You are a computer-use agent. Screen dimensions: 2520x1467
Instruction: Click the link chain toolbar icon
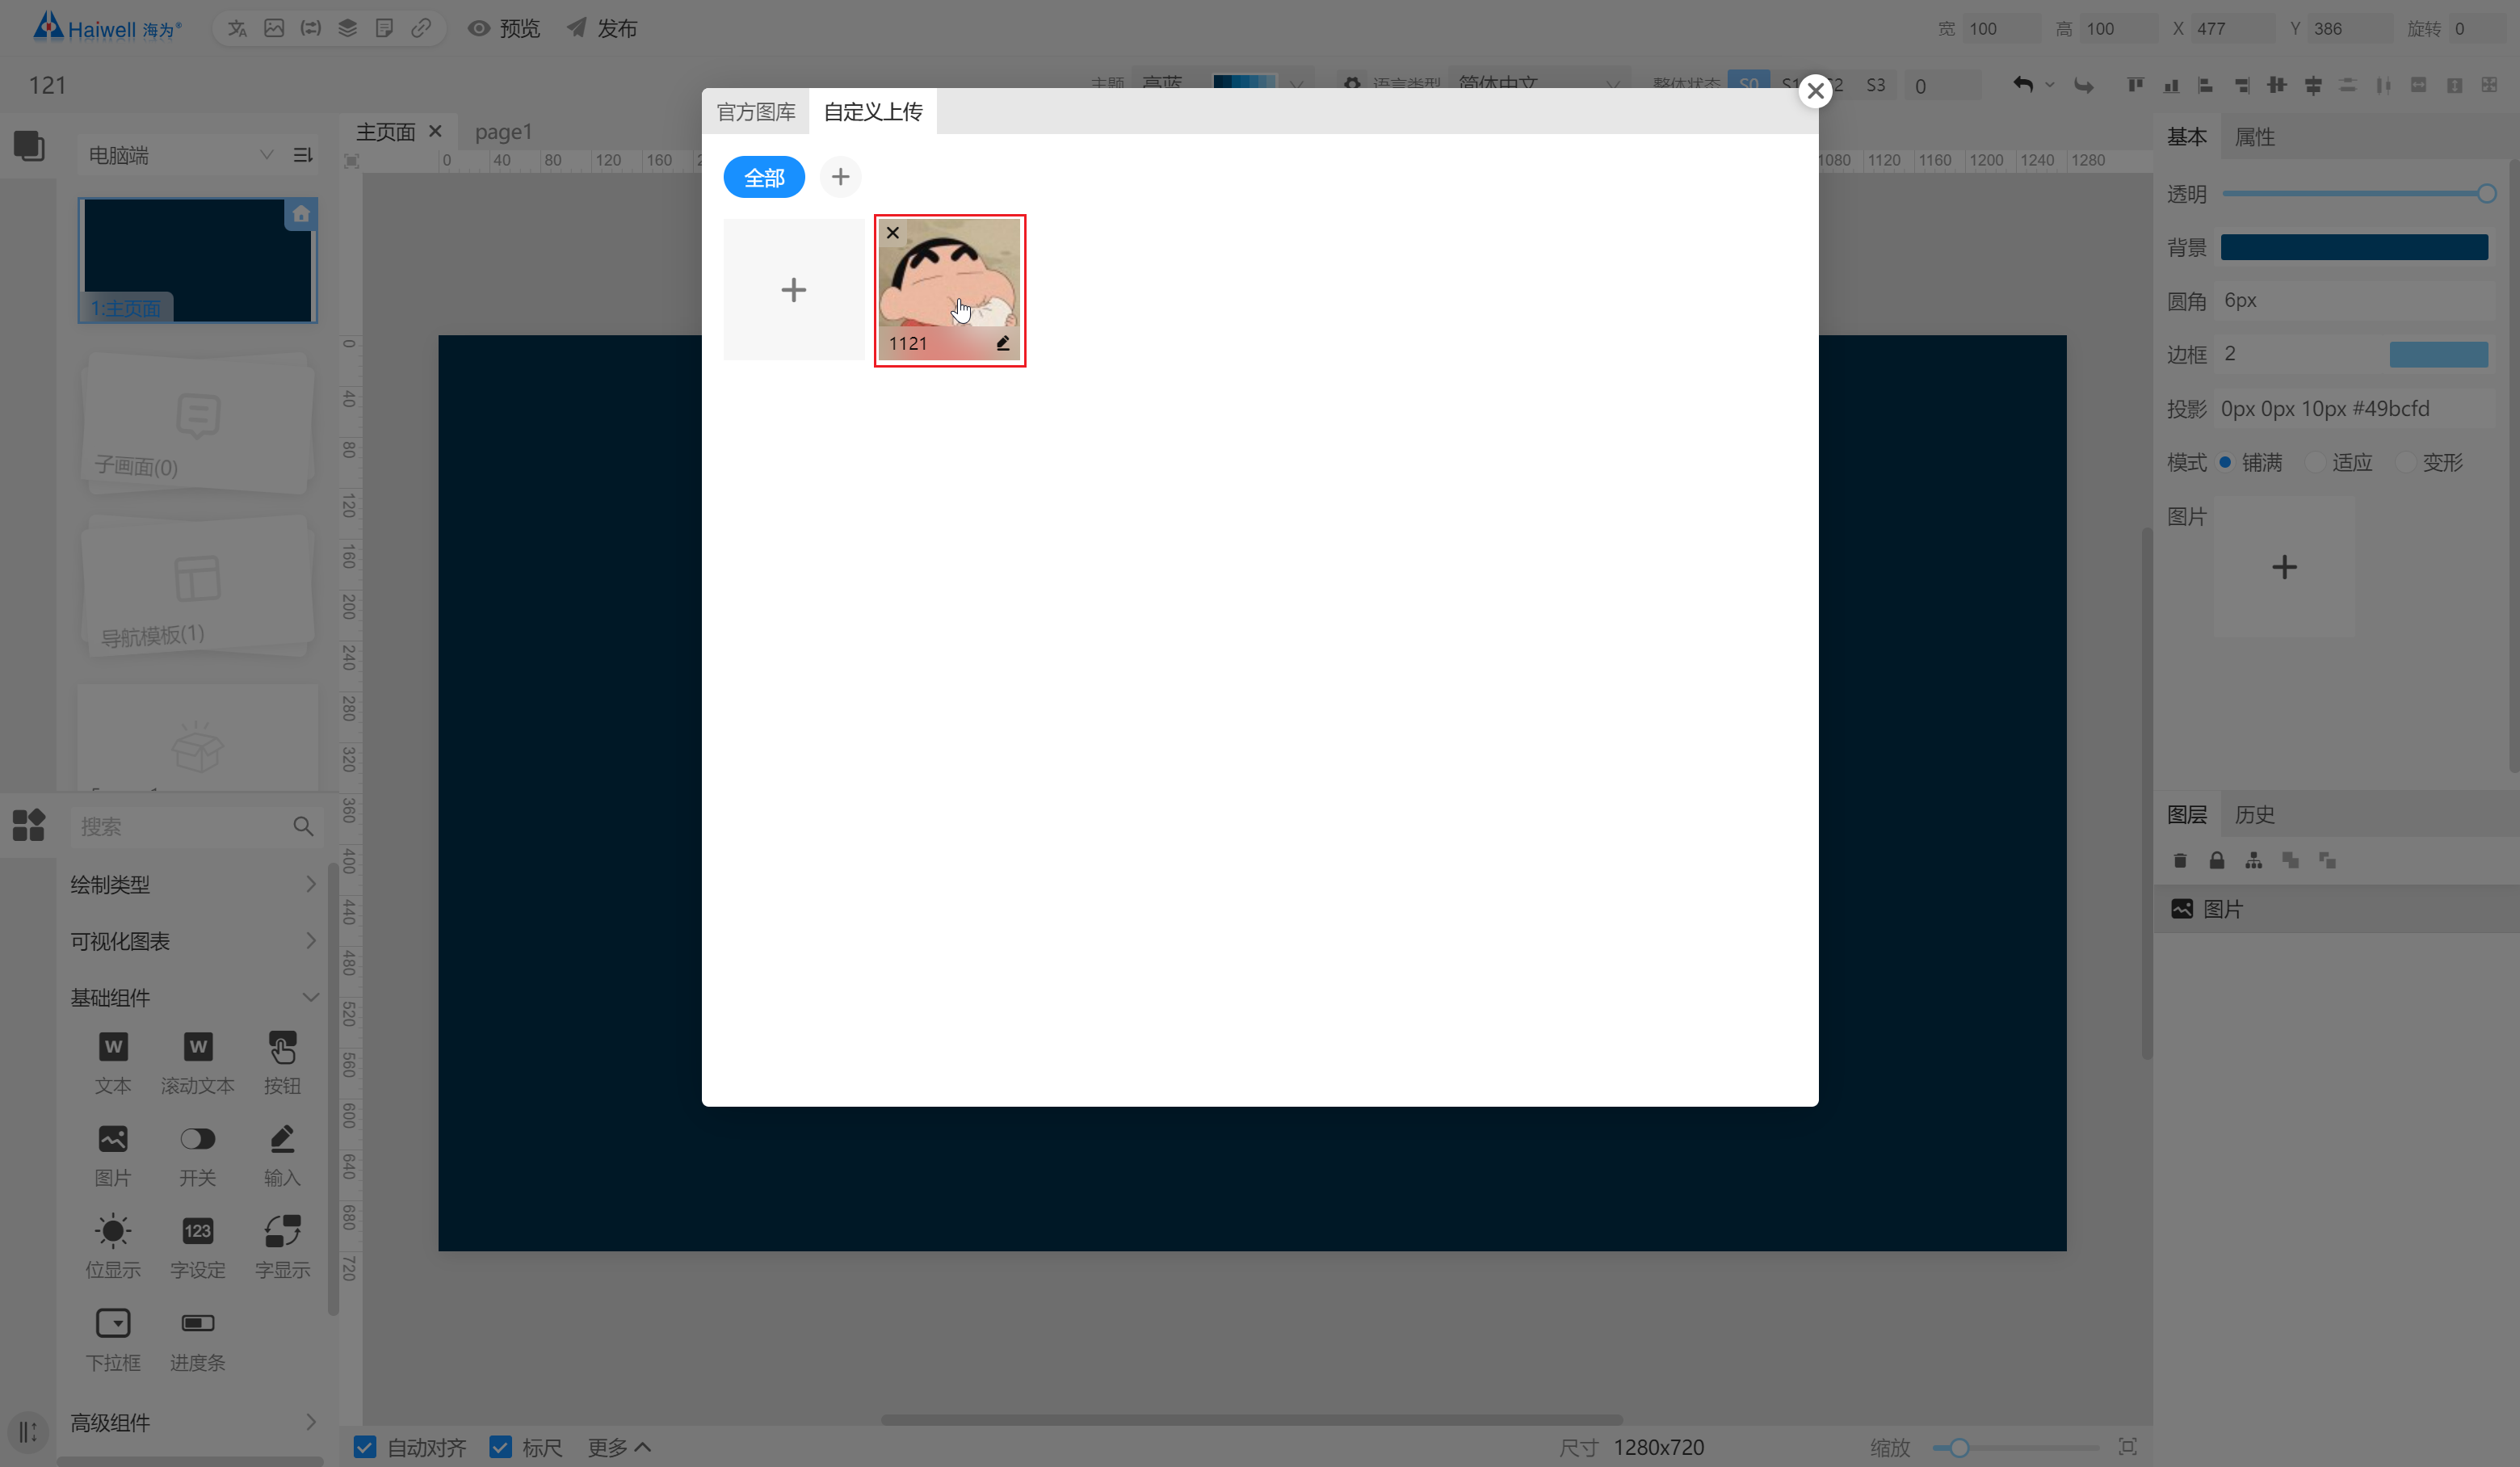point(421,28)
